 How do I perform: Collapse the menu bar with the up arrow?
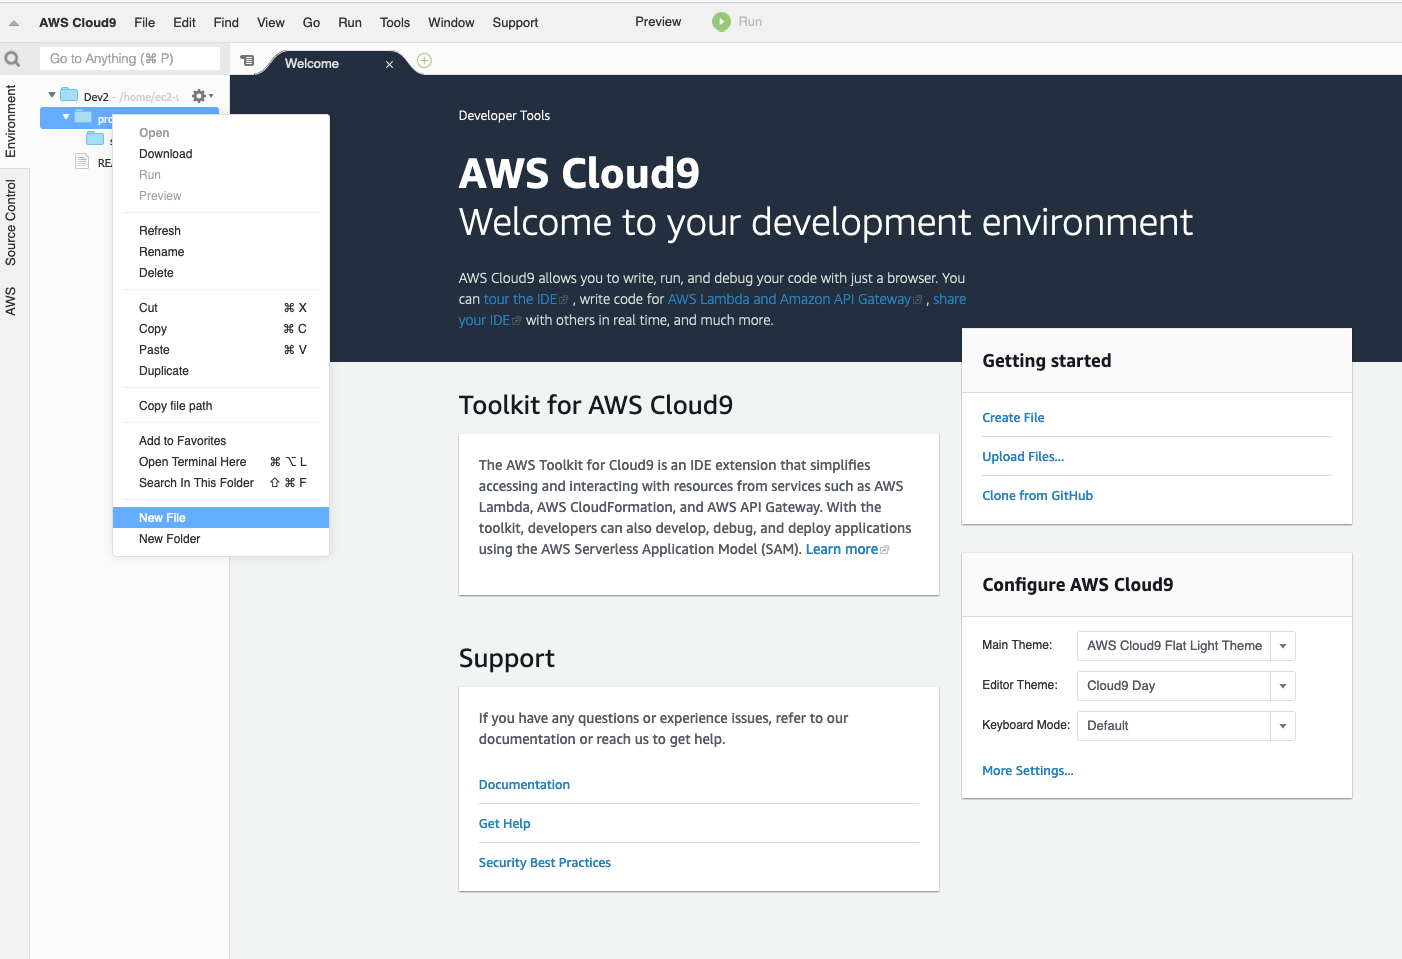coord(14,23)
